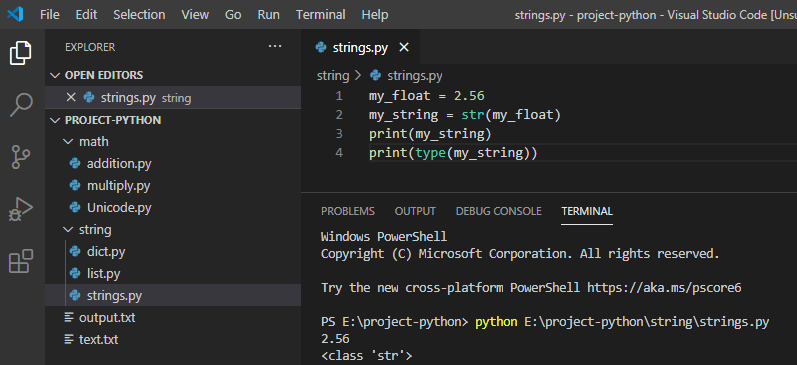Viewport: 797px width, 365px height.
Task: Click the terminal output <class 'str'>
Action: 366,356
